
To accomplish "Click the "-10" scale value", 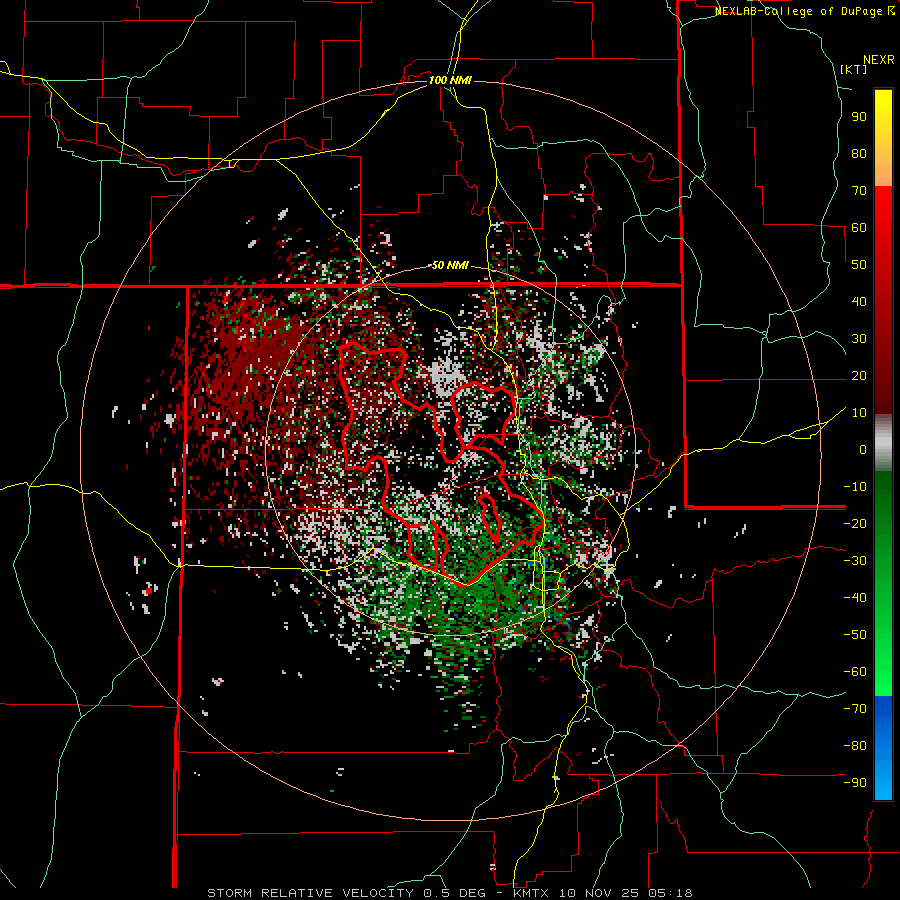I will pos(855,487).
